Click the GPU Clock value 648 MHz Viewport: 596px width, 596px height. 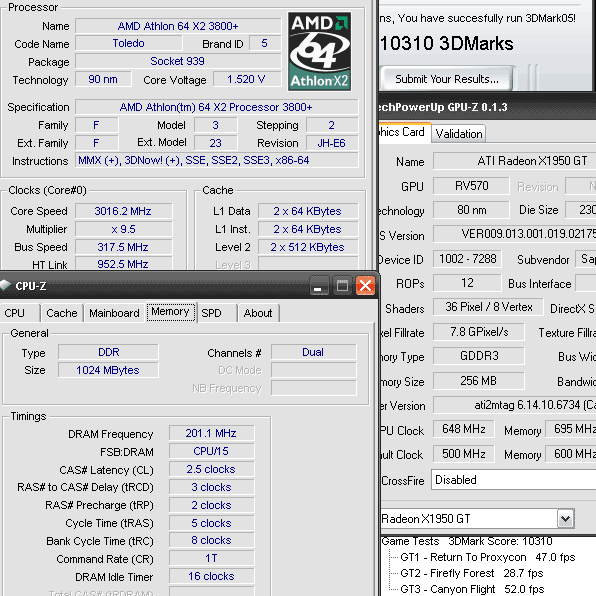point(464,429)
